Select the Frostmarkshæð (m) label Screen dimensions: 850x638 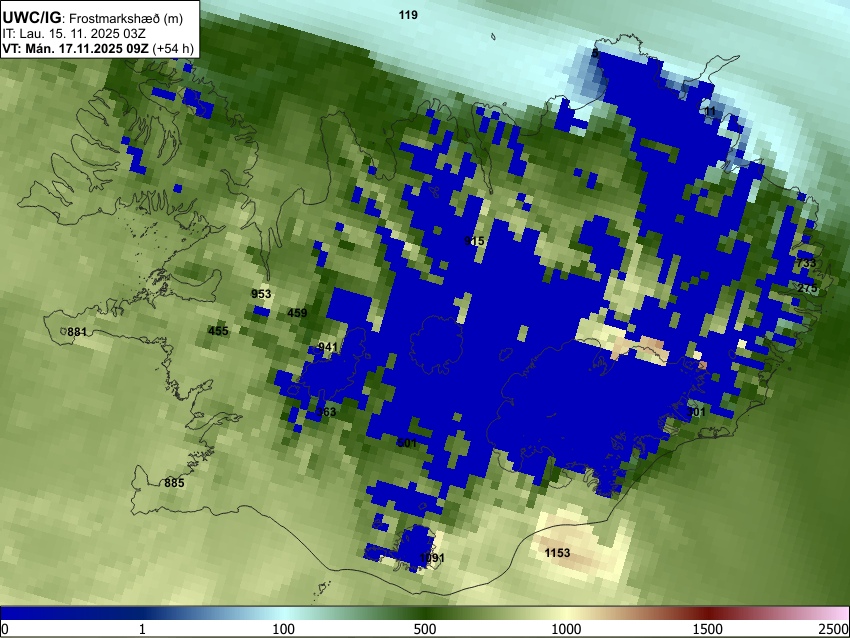[126, 18]
